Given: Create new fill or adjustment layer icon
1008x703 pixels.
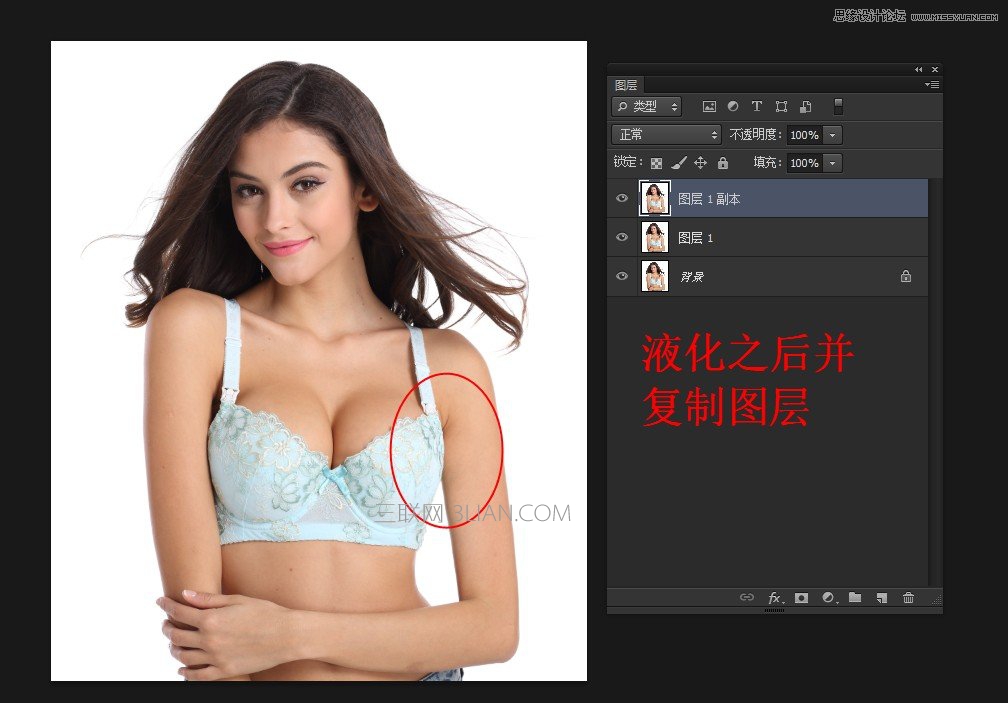Looking at the screenshot, I should click(x=829, y=598).
